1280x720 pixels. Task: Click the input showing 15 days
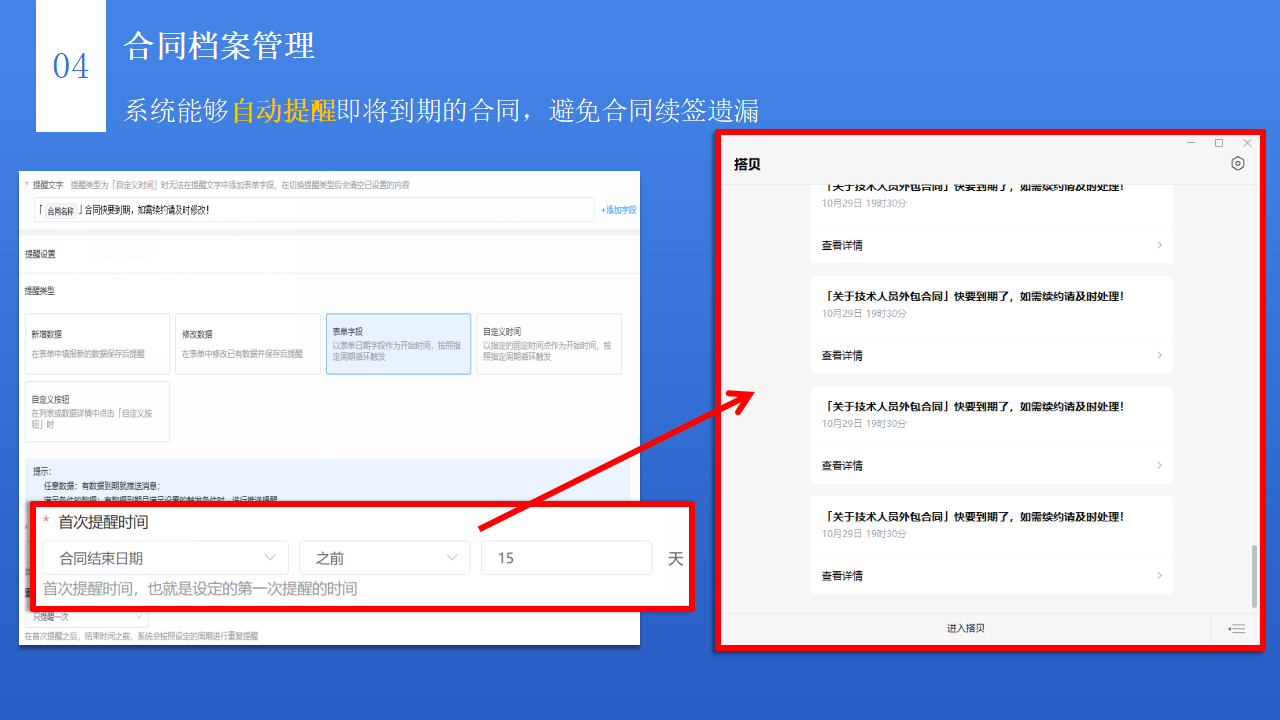(x=566, y=557)
